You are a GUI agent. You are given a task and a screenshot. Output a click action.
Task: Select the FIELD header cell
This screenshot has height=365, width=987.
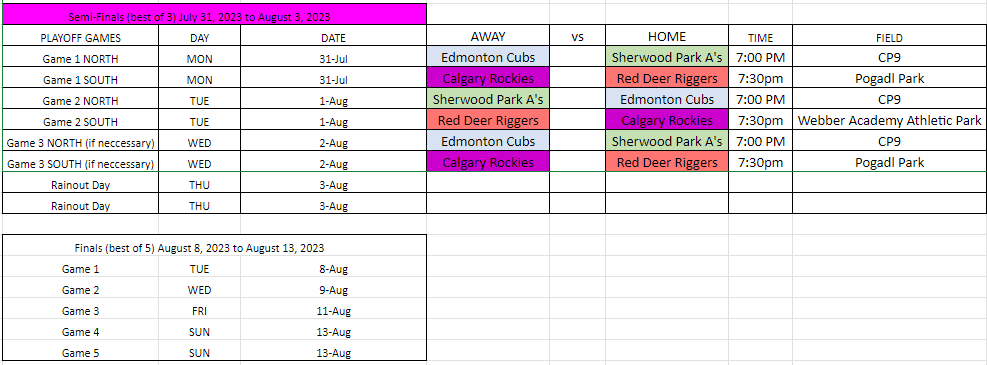tap(889, 36)
